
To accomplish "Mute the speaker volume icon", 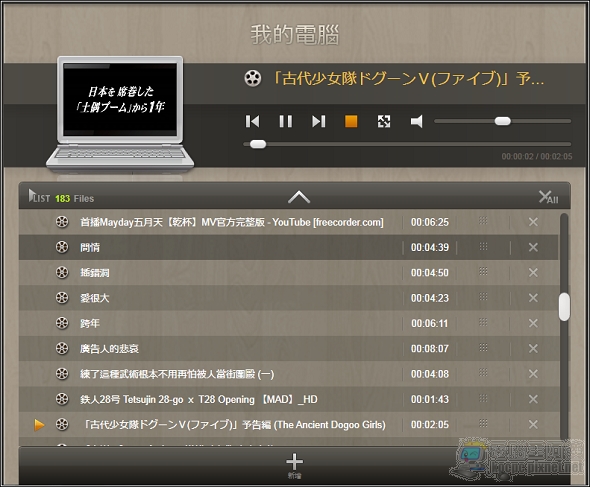I will [417, 121].
